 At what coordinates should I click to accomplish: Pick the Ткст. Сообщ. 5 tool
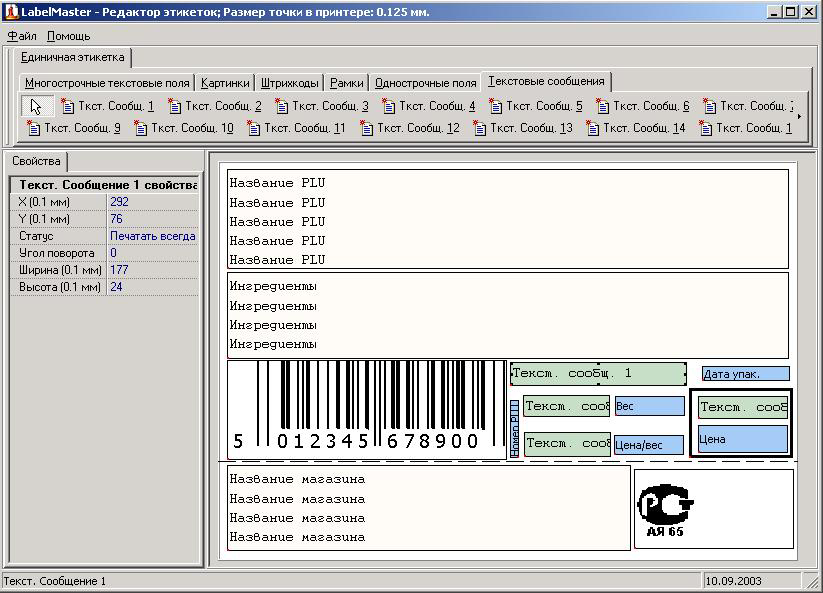coord(535,106)
